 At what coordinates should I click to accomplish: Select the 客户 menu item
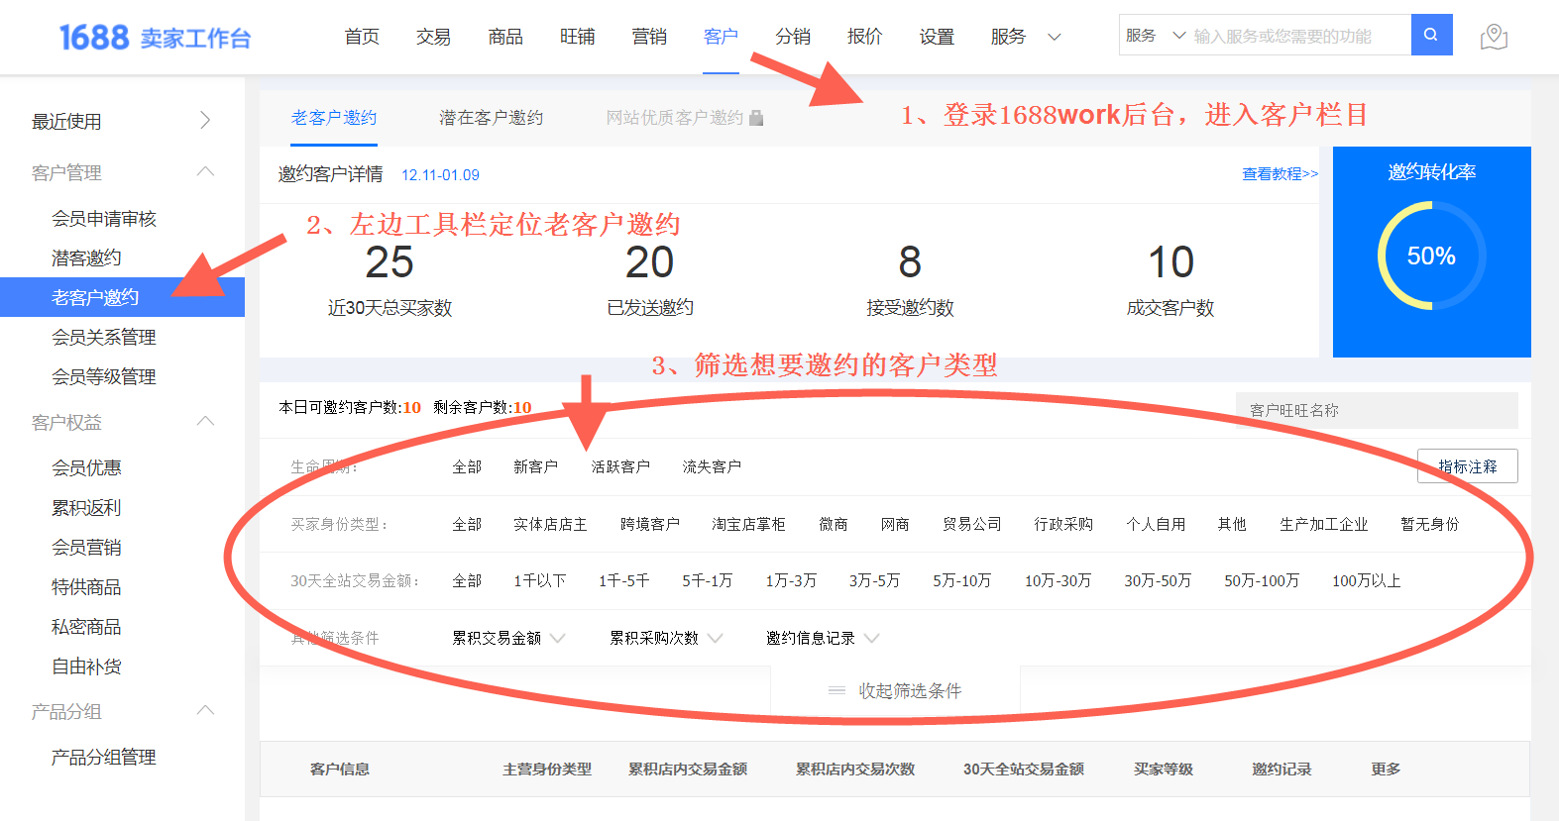coord(721,37)
